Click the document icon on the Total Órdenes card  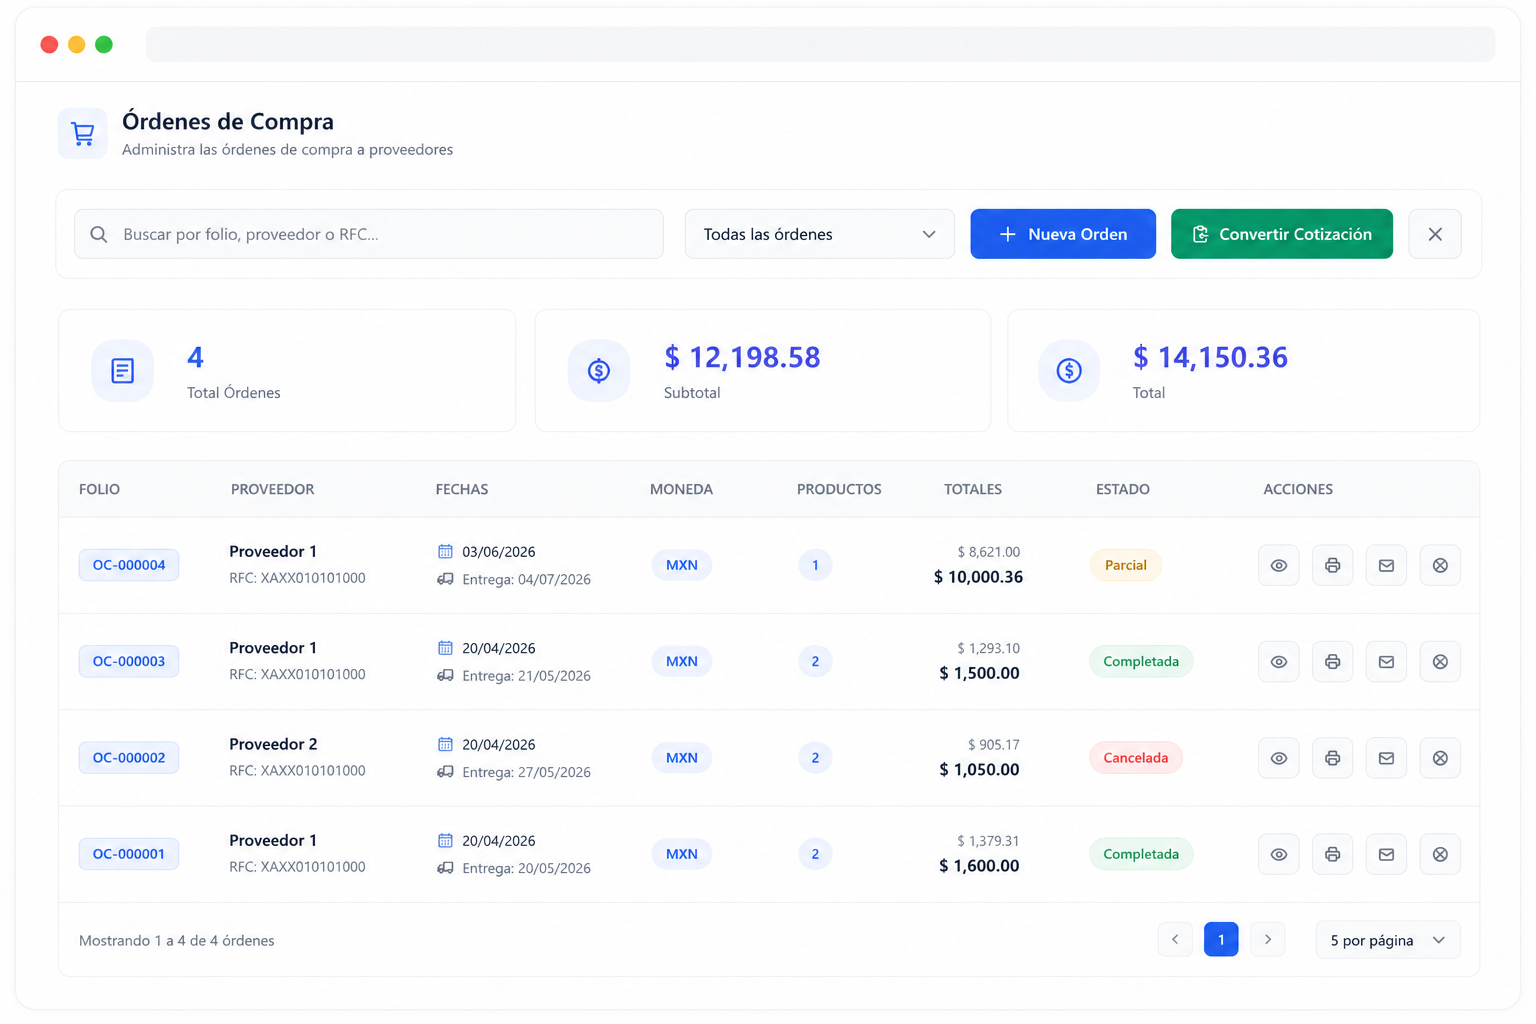click(123, 371)
